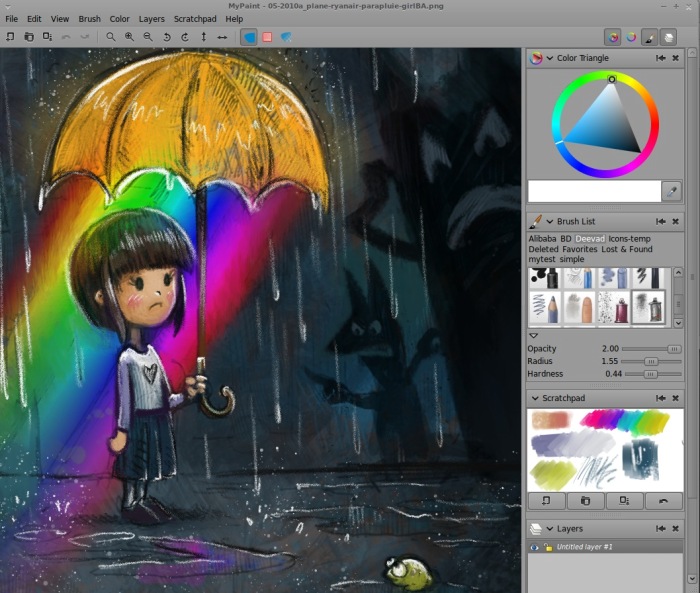This screenshot has height=593, width=700.
Task: Close the Scratchpad panel
Action: click(x=676, y=398)
